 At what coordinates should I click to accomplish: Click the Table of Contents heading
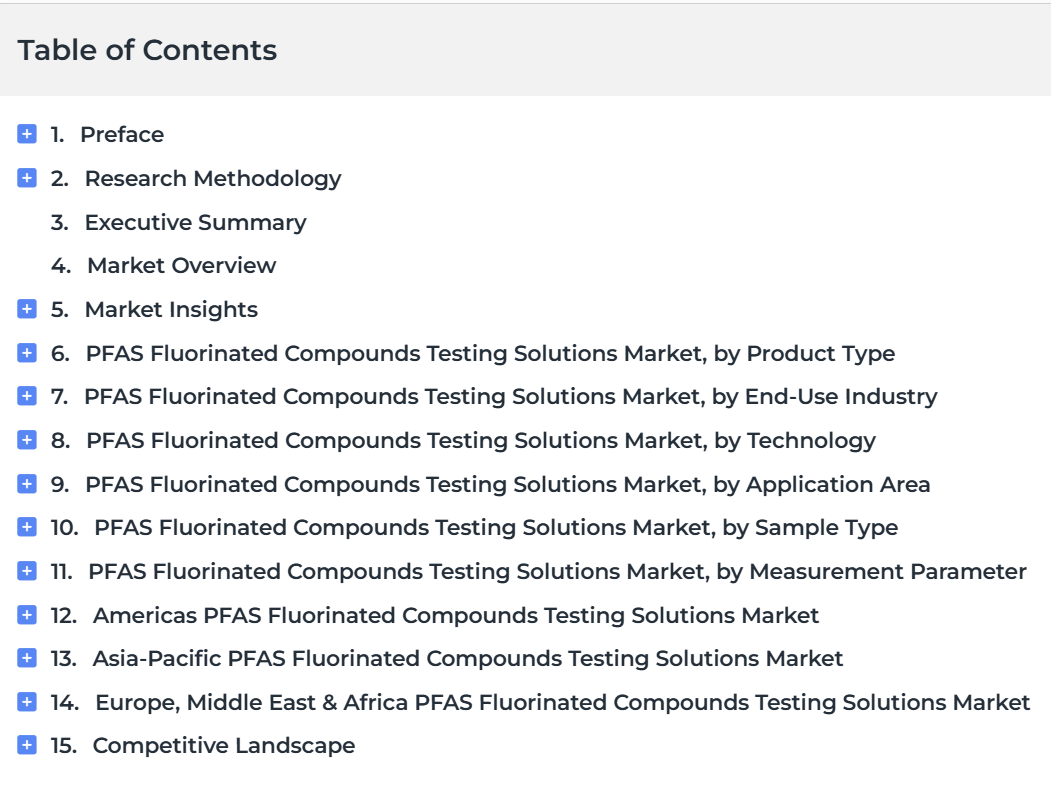pos(147,50)
